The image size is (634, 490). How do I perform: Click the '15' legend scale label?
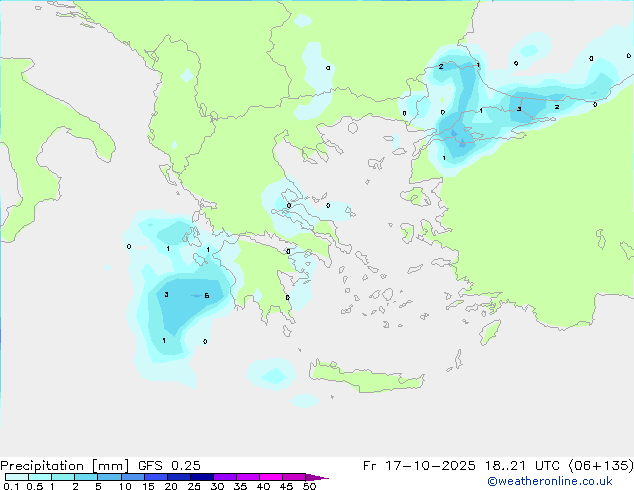pyautogui.click(x=148, y=486)
